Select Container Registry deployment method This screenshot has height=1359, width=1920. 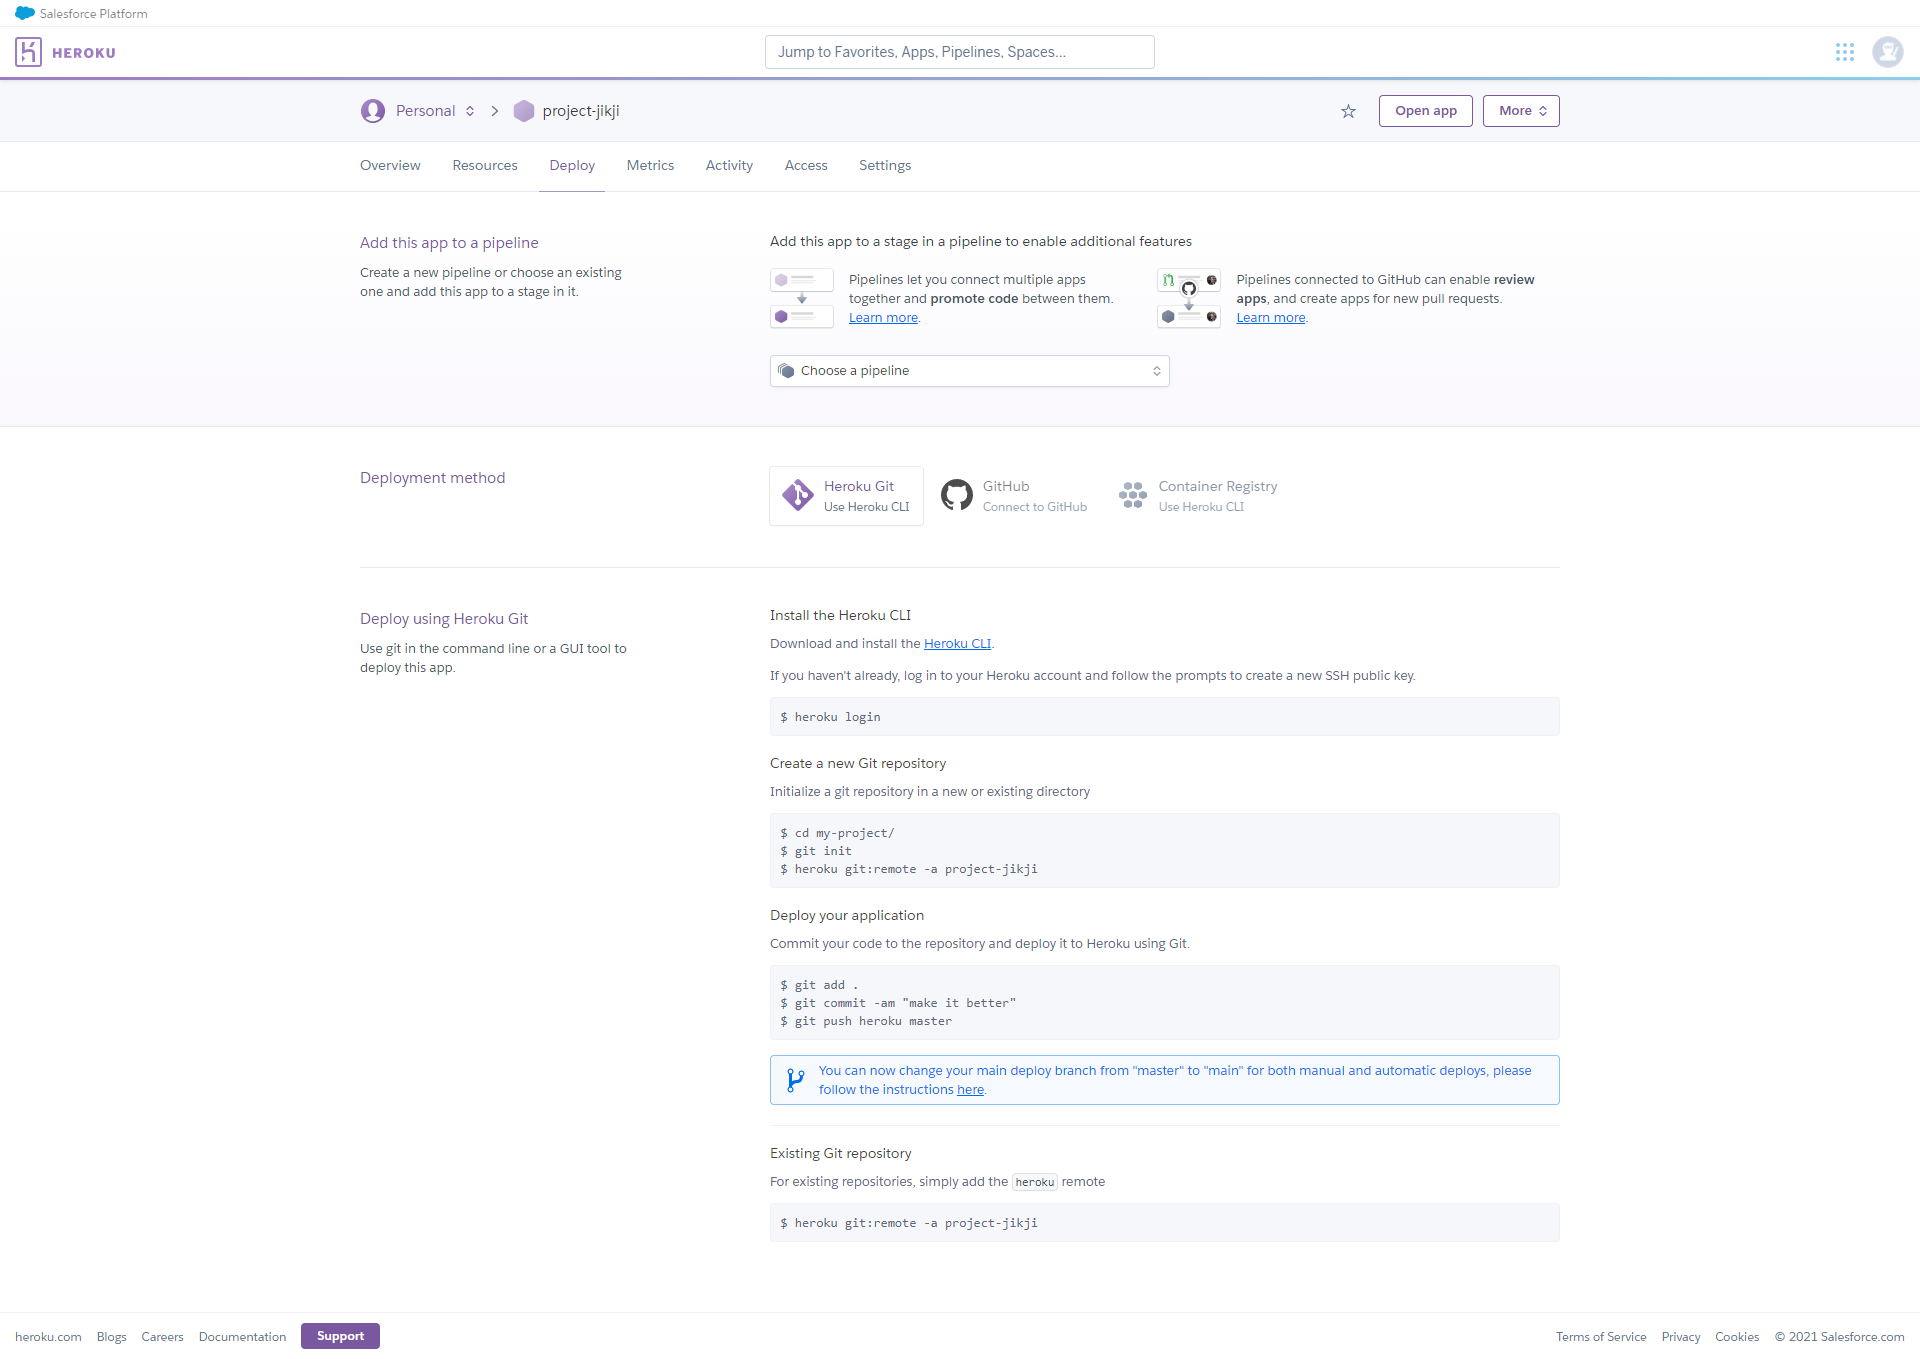tap(1198, 496)
